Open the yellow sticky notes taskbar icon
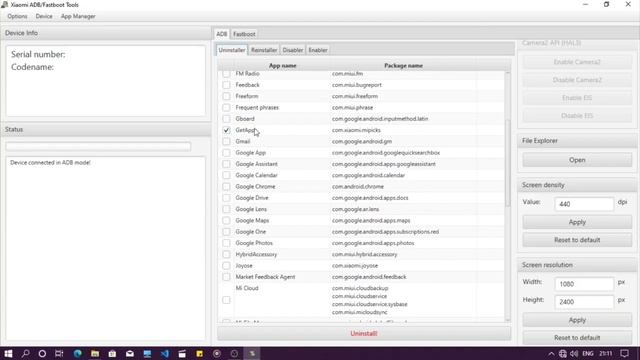 click(x=200, y=353)
